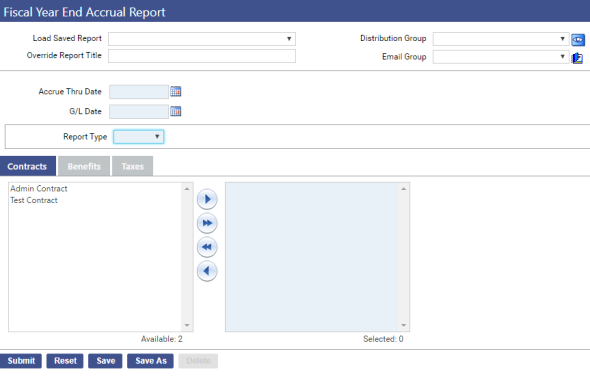Focus the Accrue Thru Date field
The width and height of the screenshot is (590, 378).
point(138,92)
